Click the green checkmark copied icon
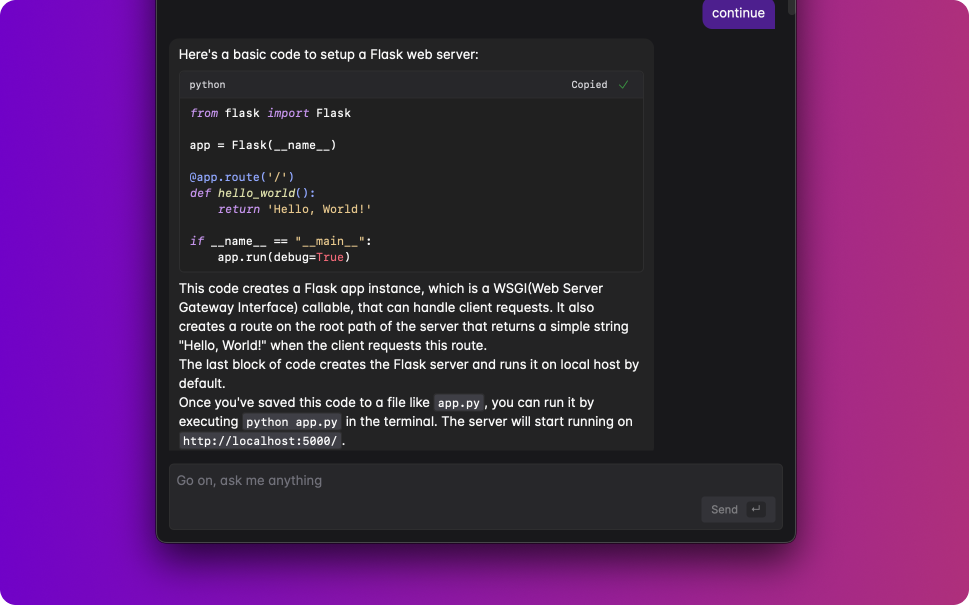The image size is (969, 605). [x=624, y=85]
